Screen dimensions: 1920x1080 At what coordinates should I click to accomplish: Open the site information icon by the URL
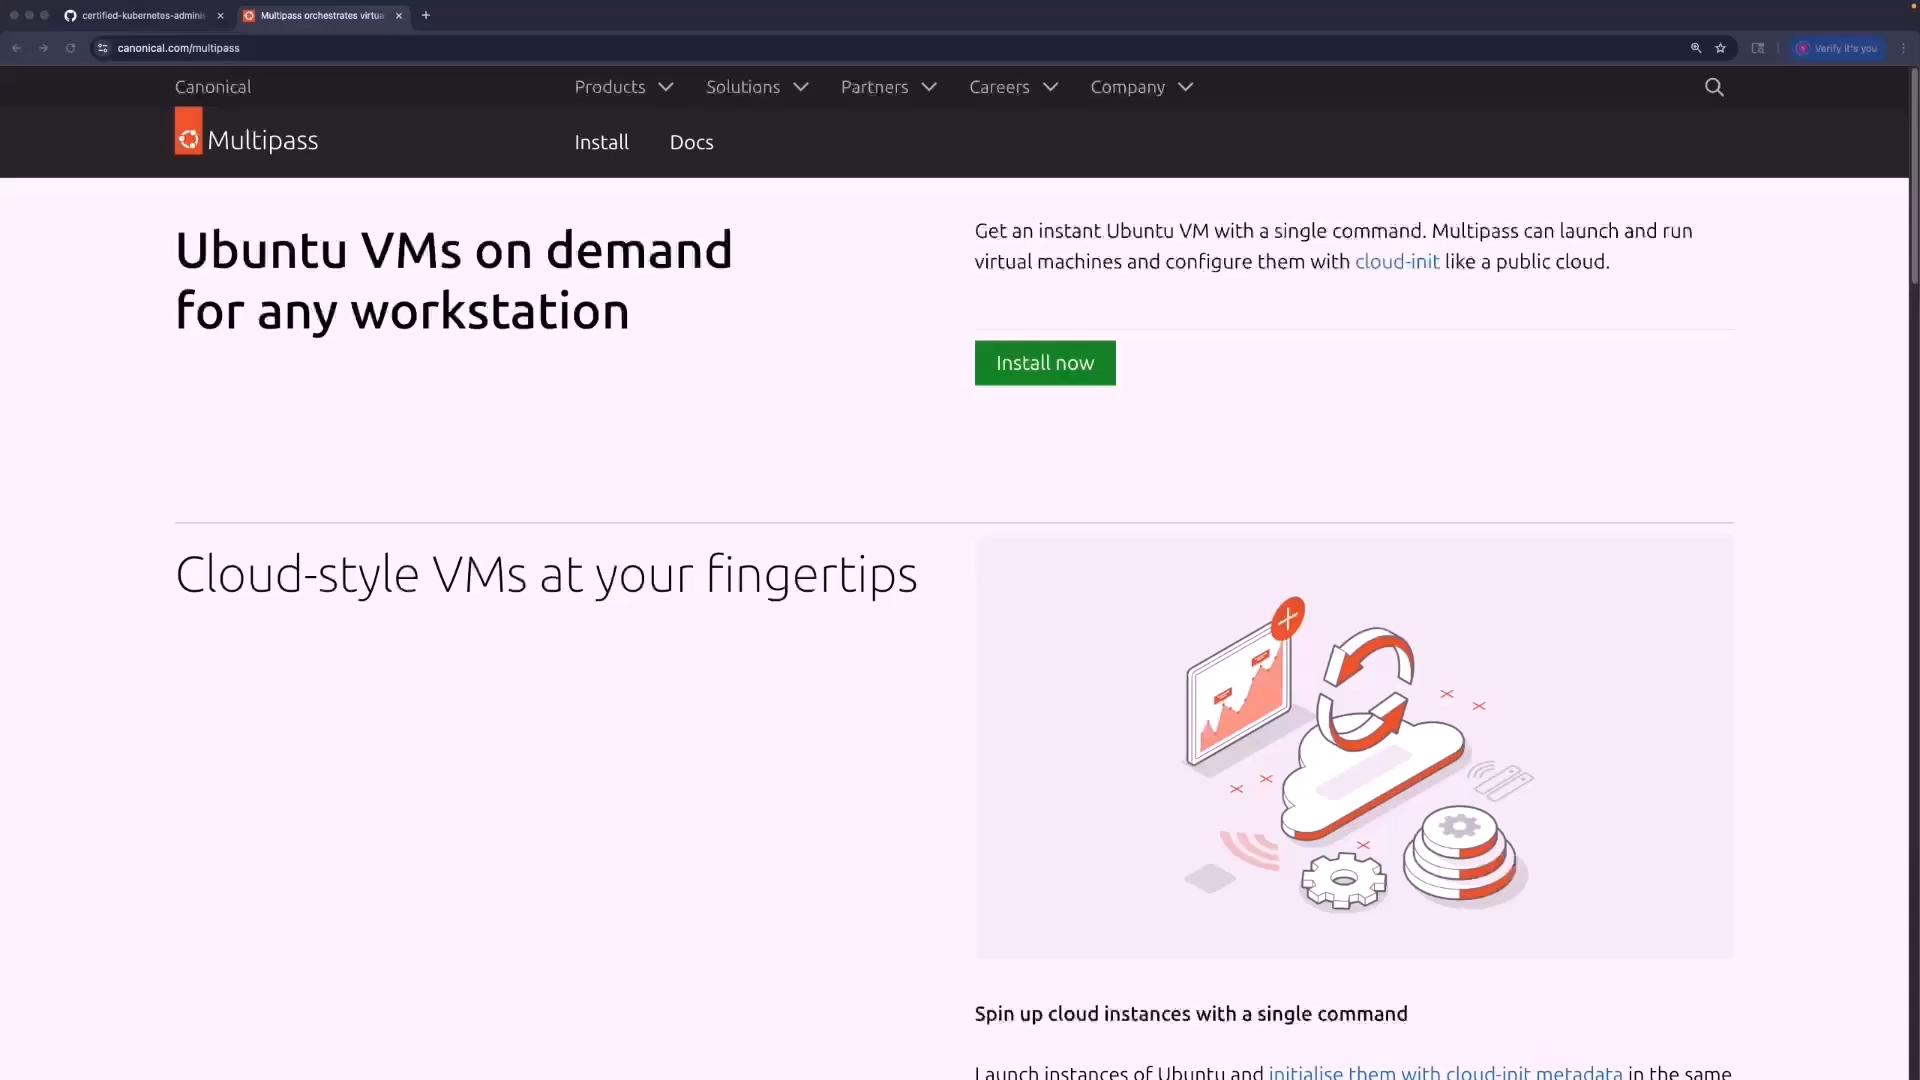(103, 48)
